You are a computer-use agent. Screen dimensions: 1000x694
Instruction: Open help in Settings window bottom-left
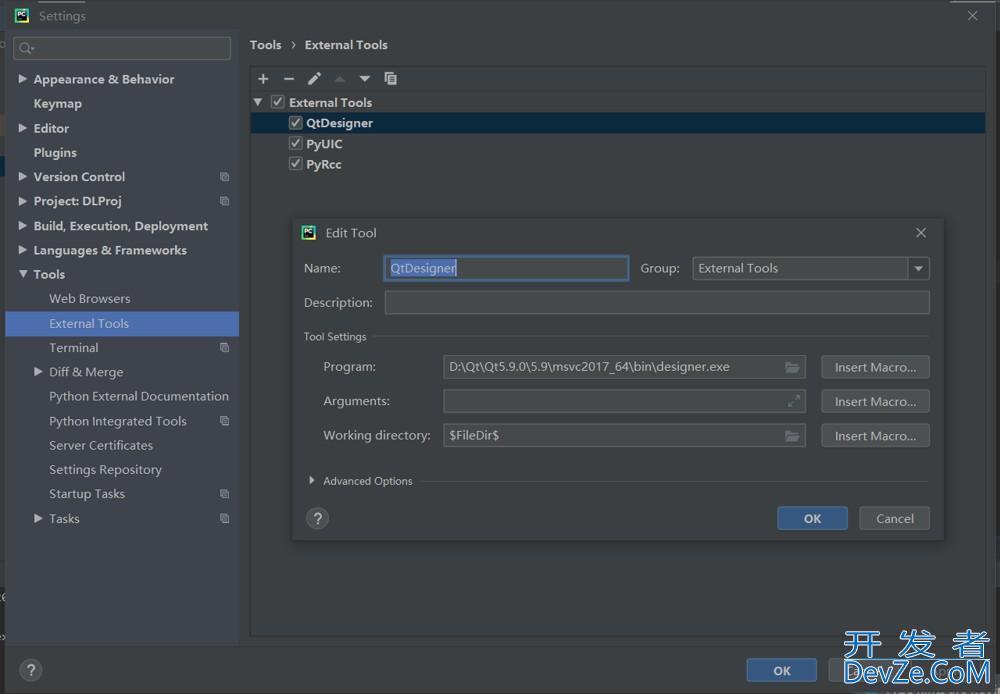click(x=31, y=670)
